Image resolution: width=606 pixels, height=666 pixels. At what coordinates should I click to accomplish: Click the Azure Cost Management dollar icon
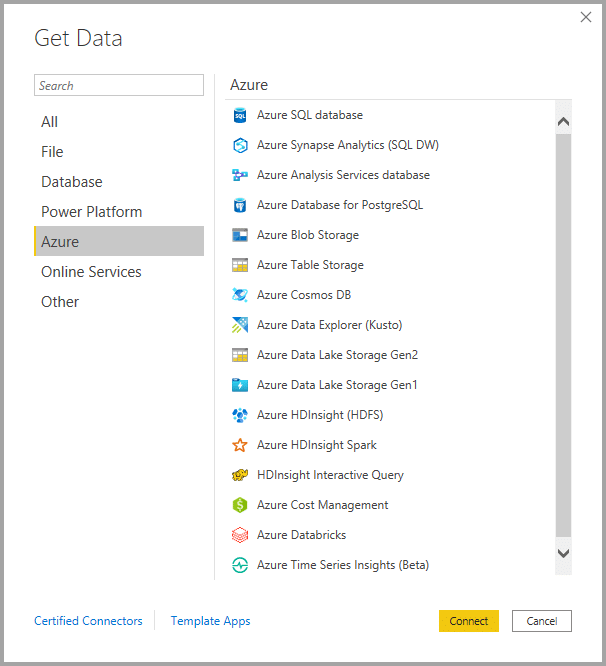(x=240, y=506)
